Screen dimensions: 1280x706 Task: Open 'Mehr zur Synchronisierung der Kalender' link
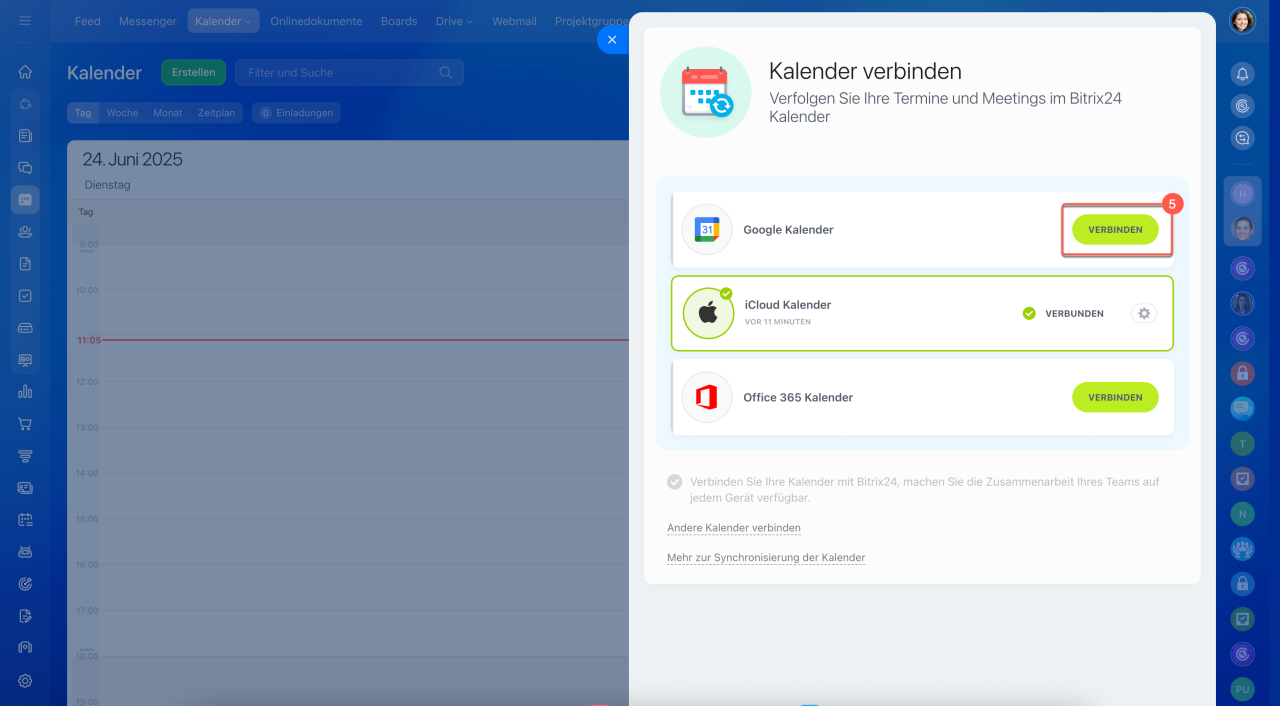[766, 558]
